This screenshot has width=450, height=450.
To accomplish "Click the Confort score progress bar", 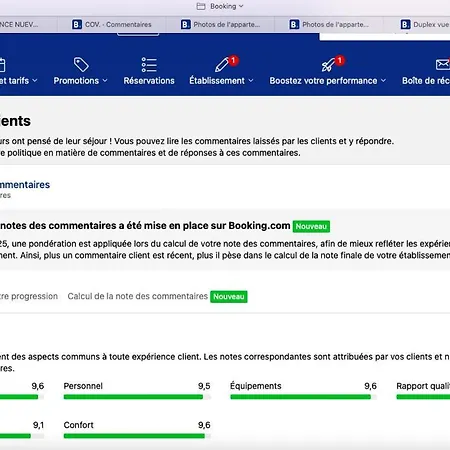I will point(137,436).
